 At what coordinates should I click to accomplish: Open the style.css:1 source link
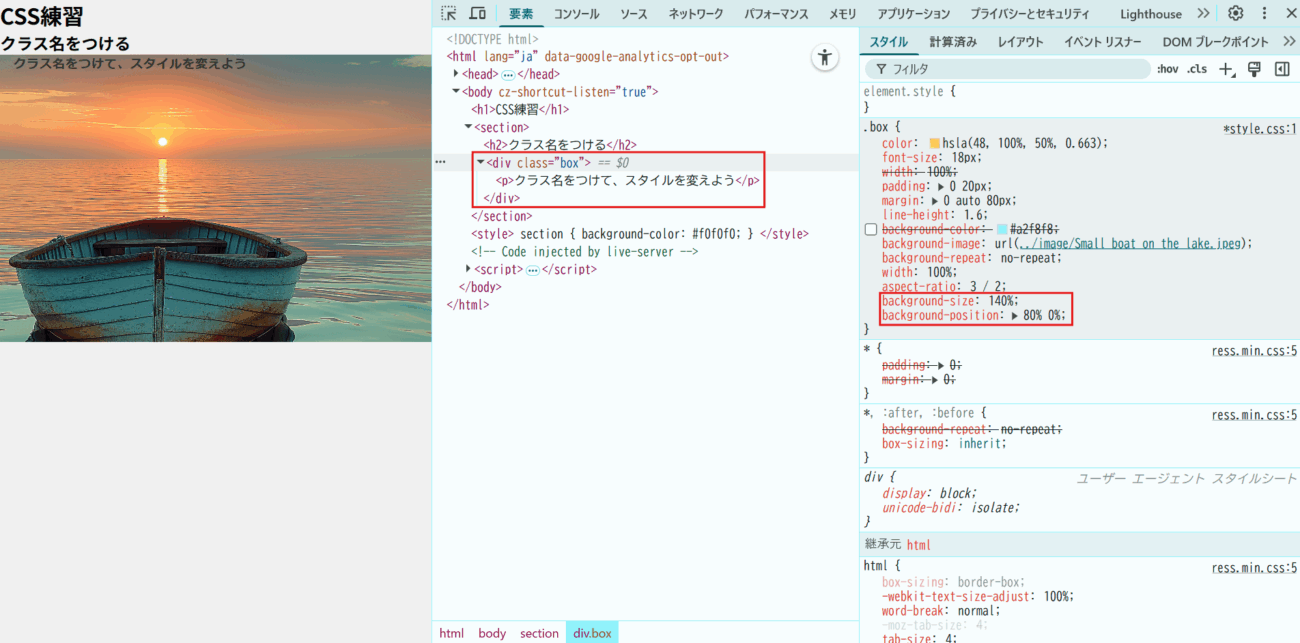coord(1259,129)
